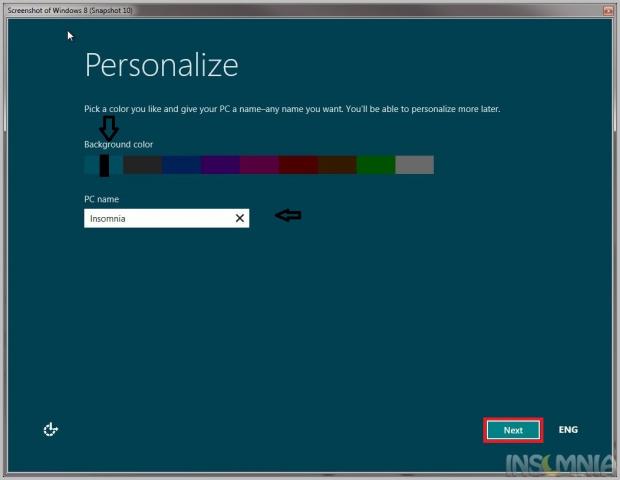Close the Windows 8 screenshot window
This screenshot has height=480, width=620.
point(608,10)
